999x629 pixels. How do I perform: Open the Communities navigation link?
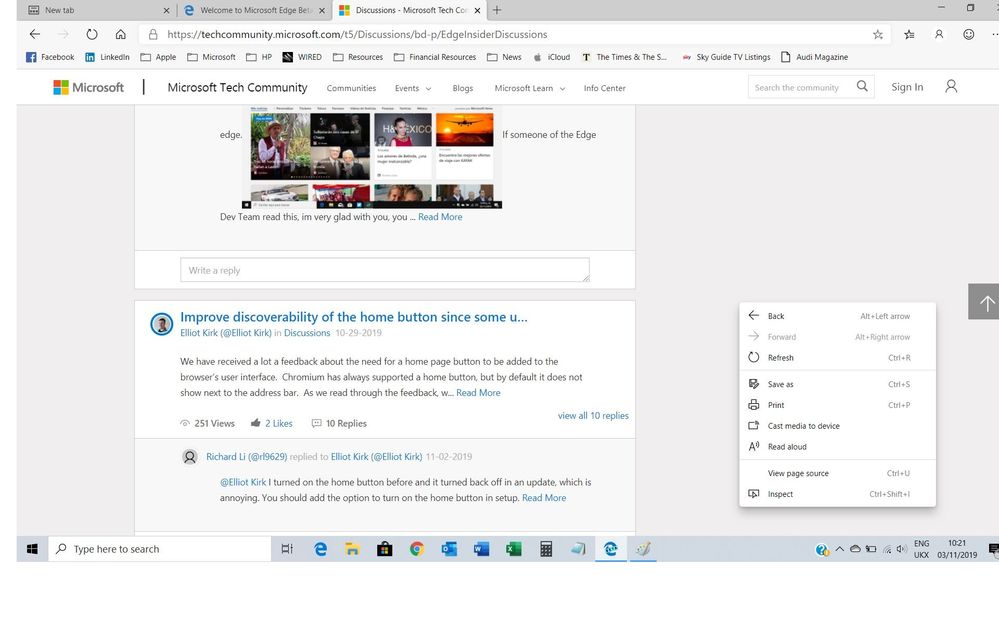pos(351,88)
